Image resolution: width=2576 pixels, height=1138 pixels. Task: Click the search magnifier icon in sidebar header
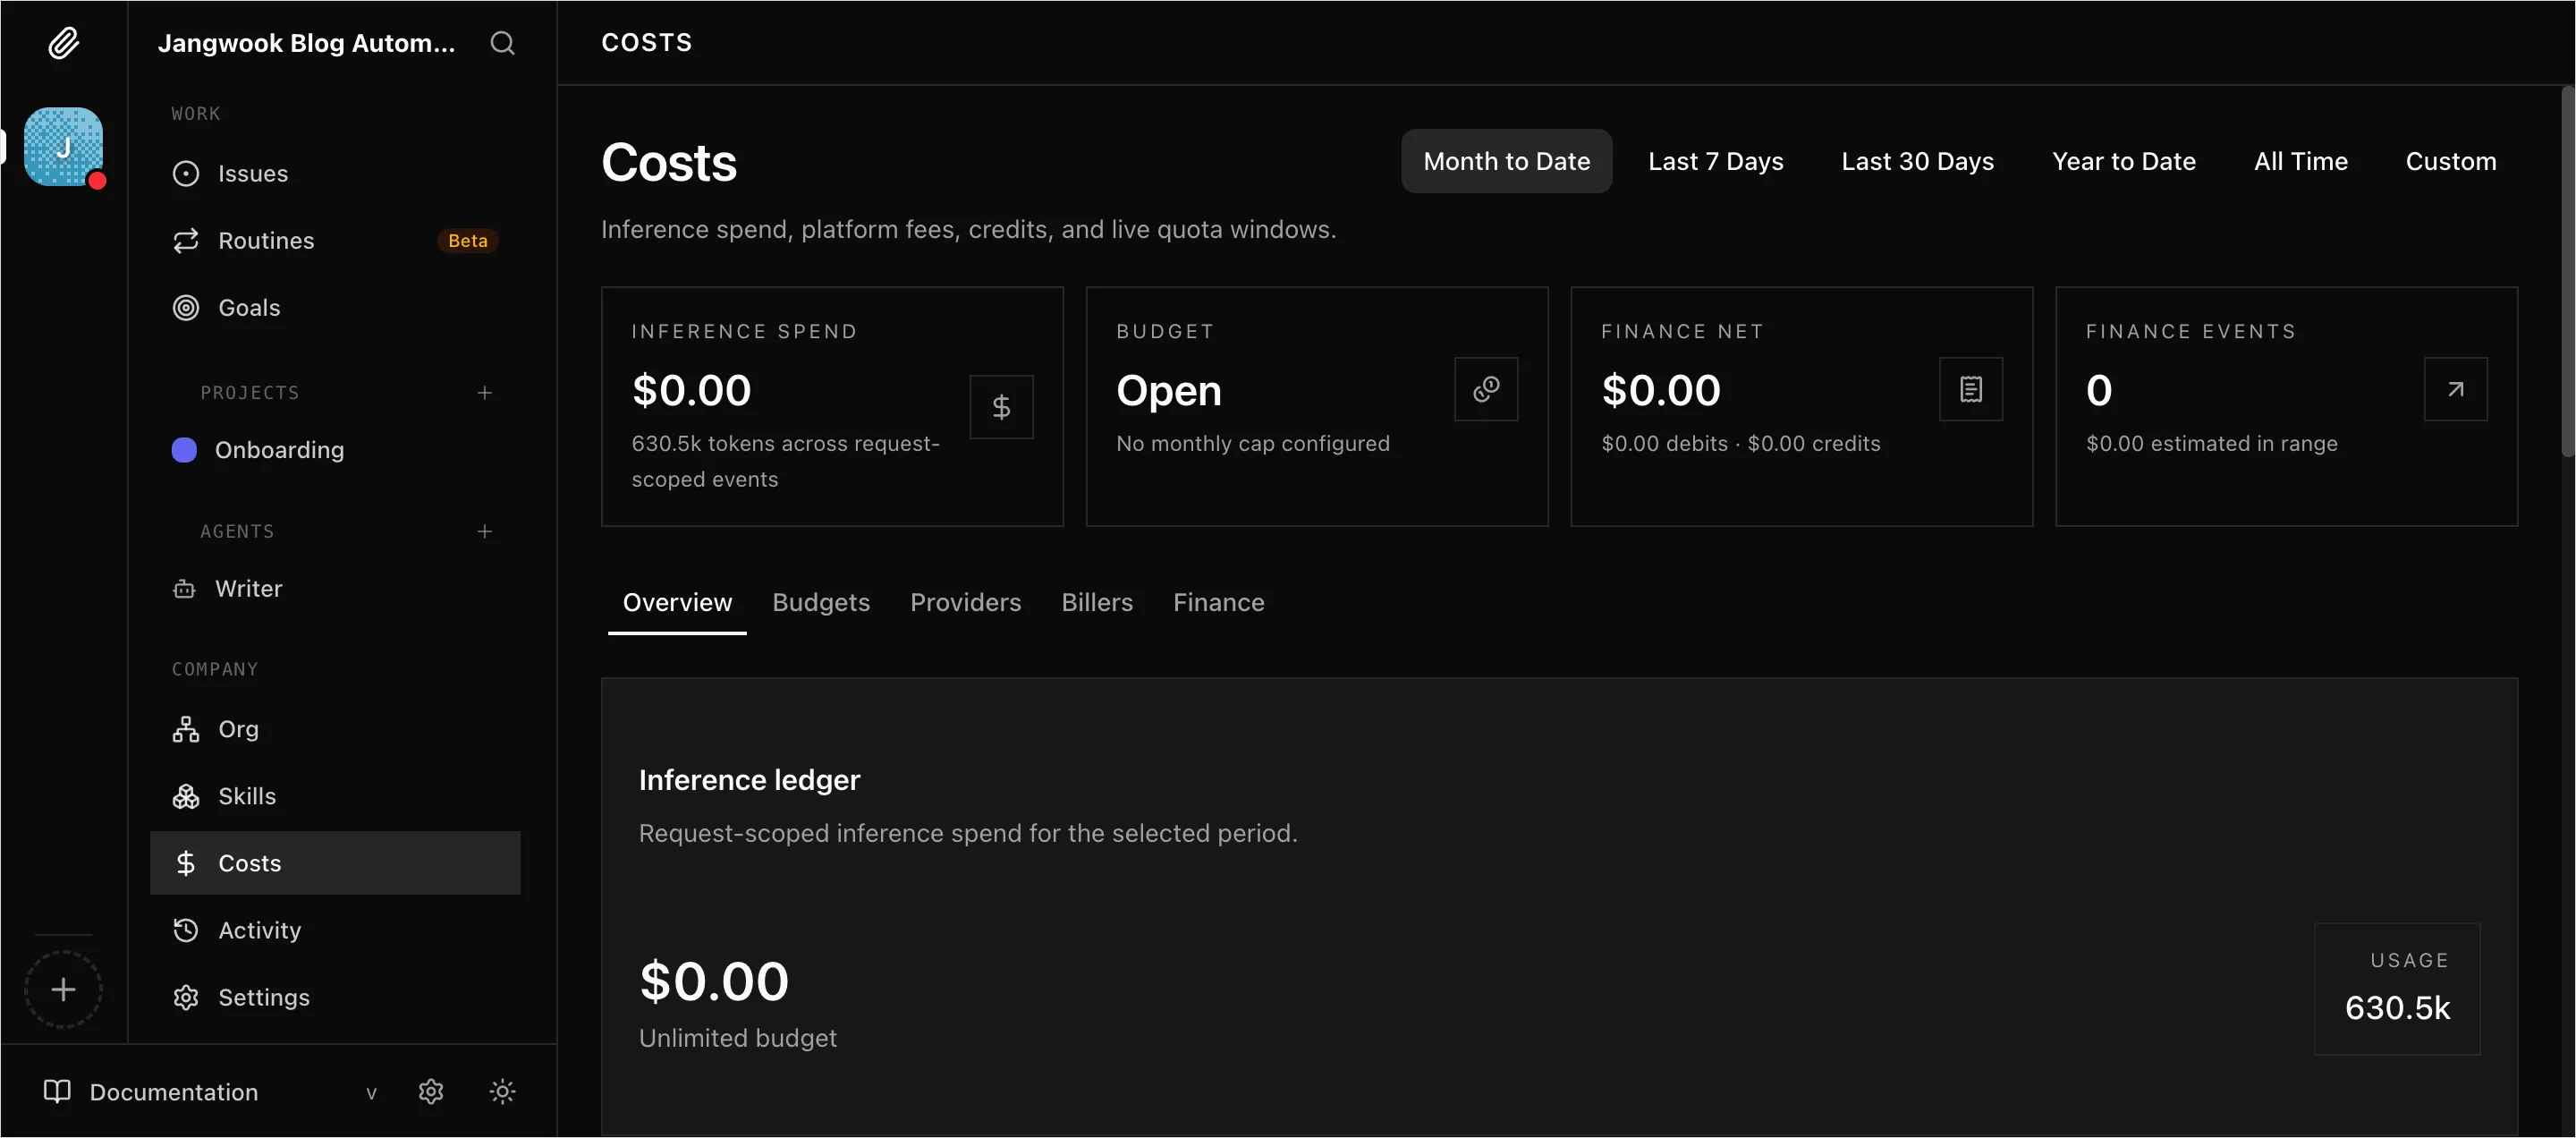pyautogui.click(x=502, y=43)
